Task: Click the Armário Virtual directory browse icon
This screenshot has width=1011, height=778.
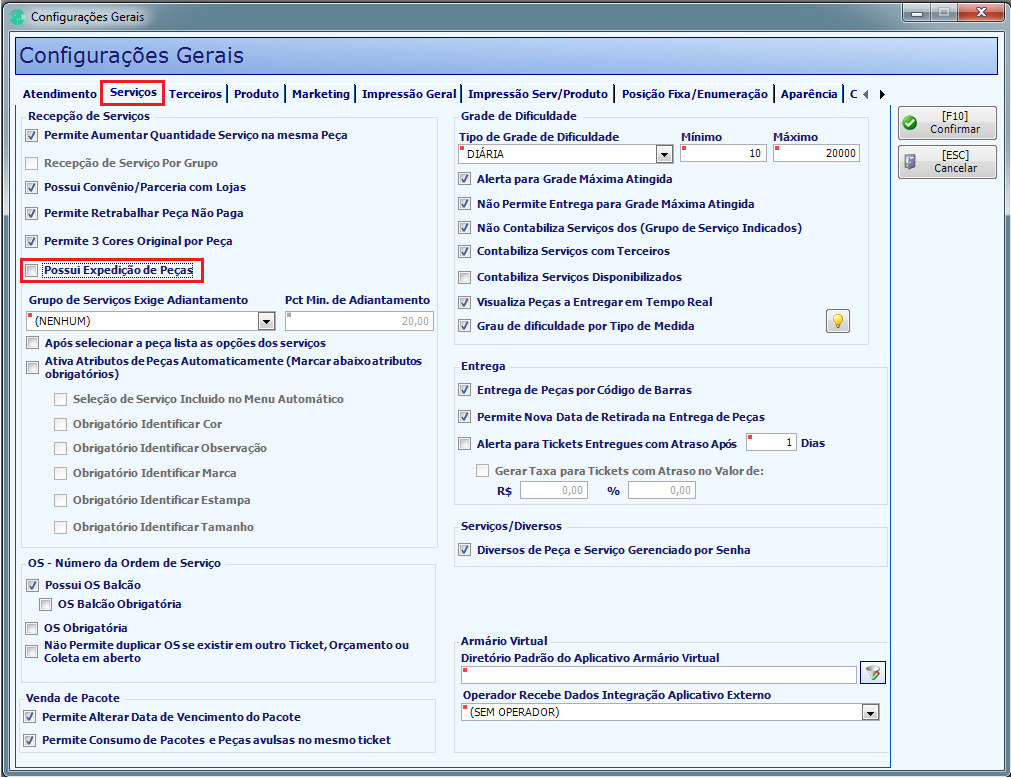Action: (873, 673)
